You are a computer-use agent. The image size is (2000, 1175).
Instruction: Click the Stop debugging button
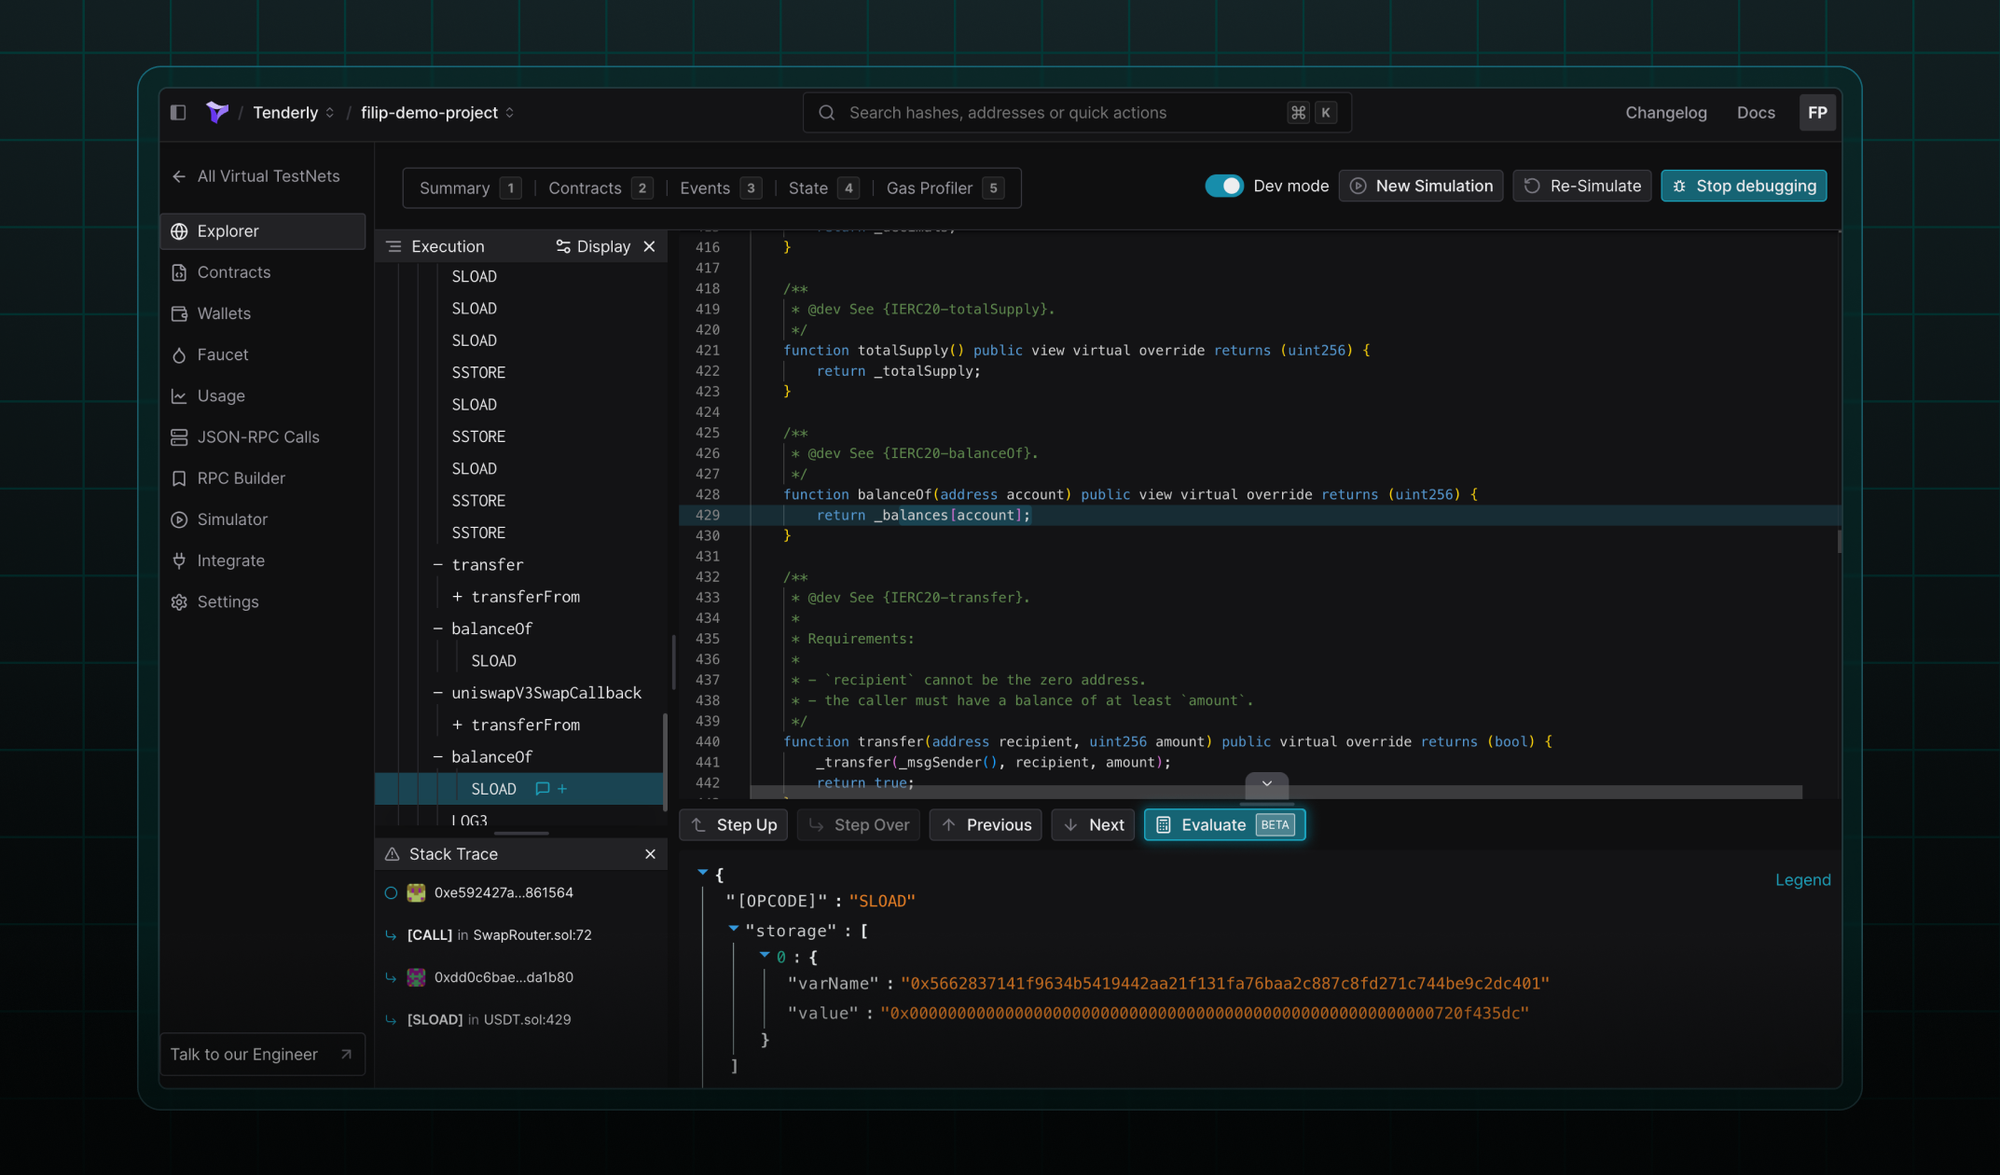click(1743, 186)
